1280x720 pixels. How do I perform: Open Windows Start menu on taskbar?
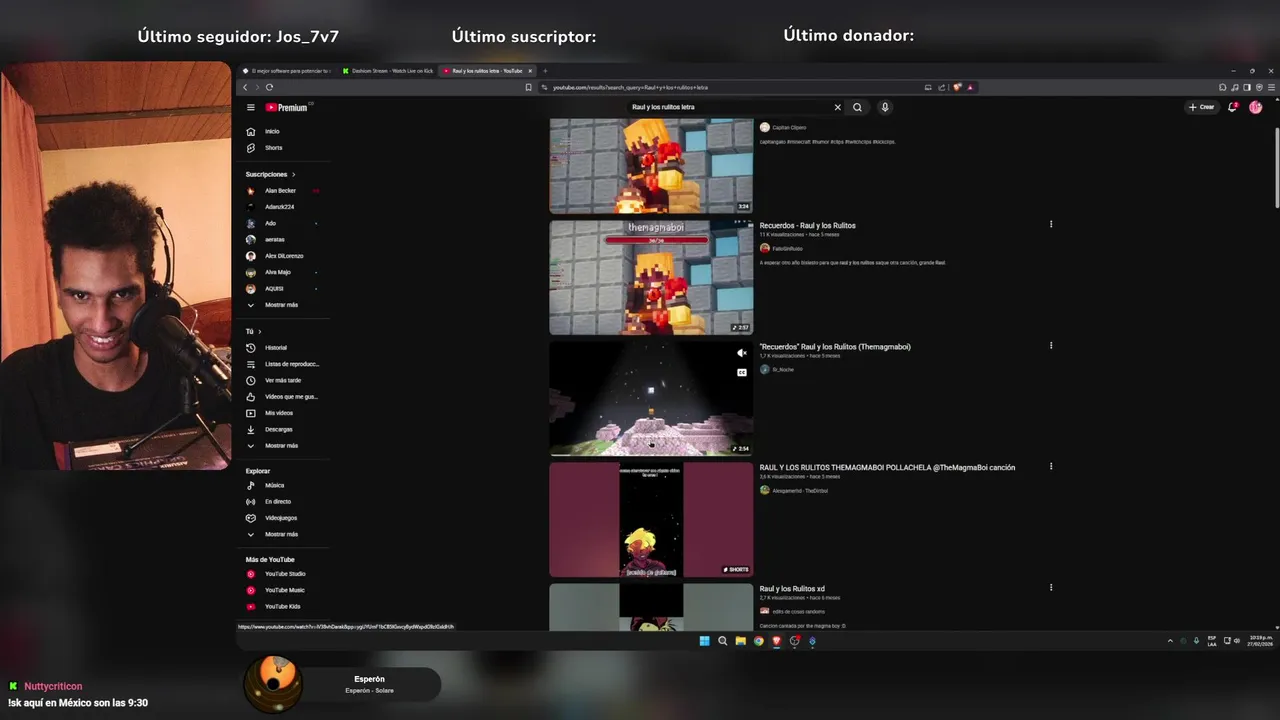tap(704, 641)
